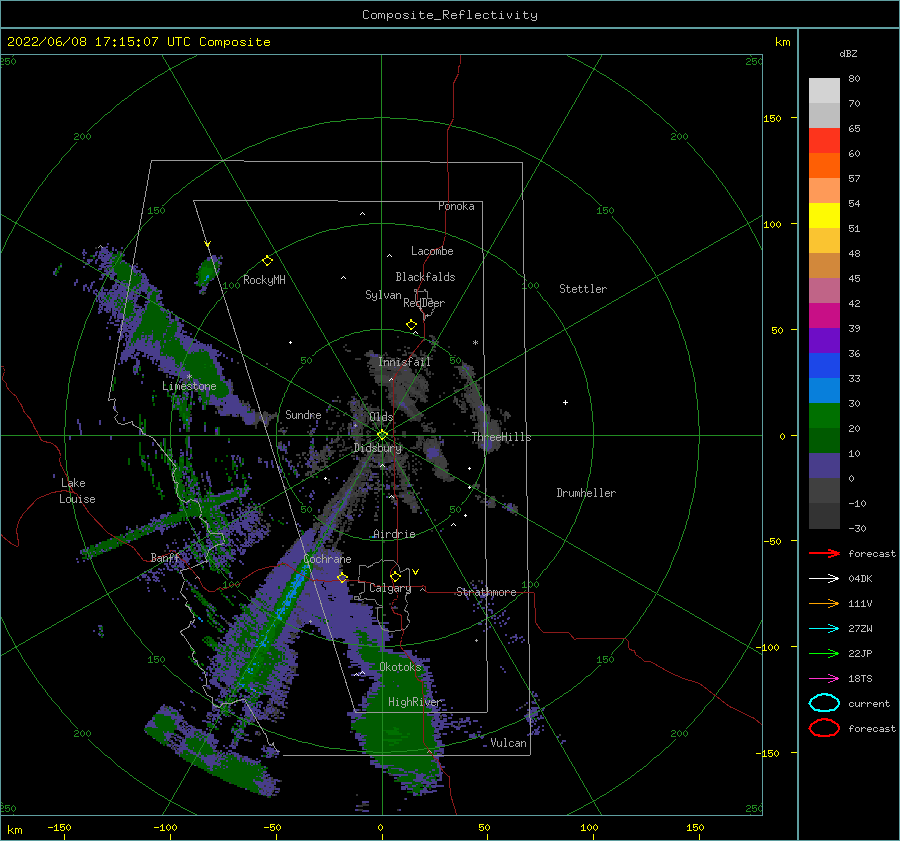Click the Innisfail city label
Screen dimensions: 900x841
[x=404, y=362]
